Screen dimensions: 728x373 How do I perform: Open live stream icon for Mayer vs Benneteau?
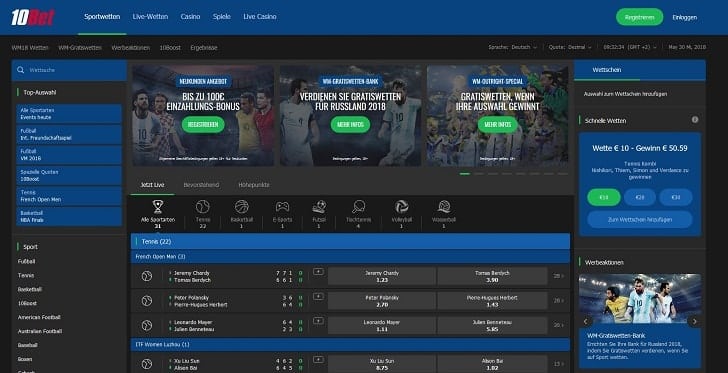[x=318, y=321]
